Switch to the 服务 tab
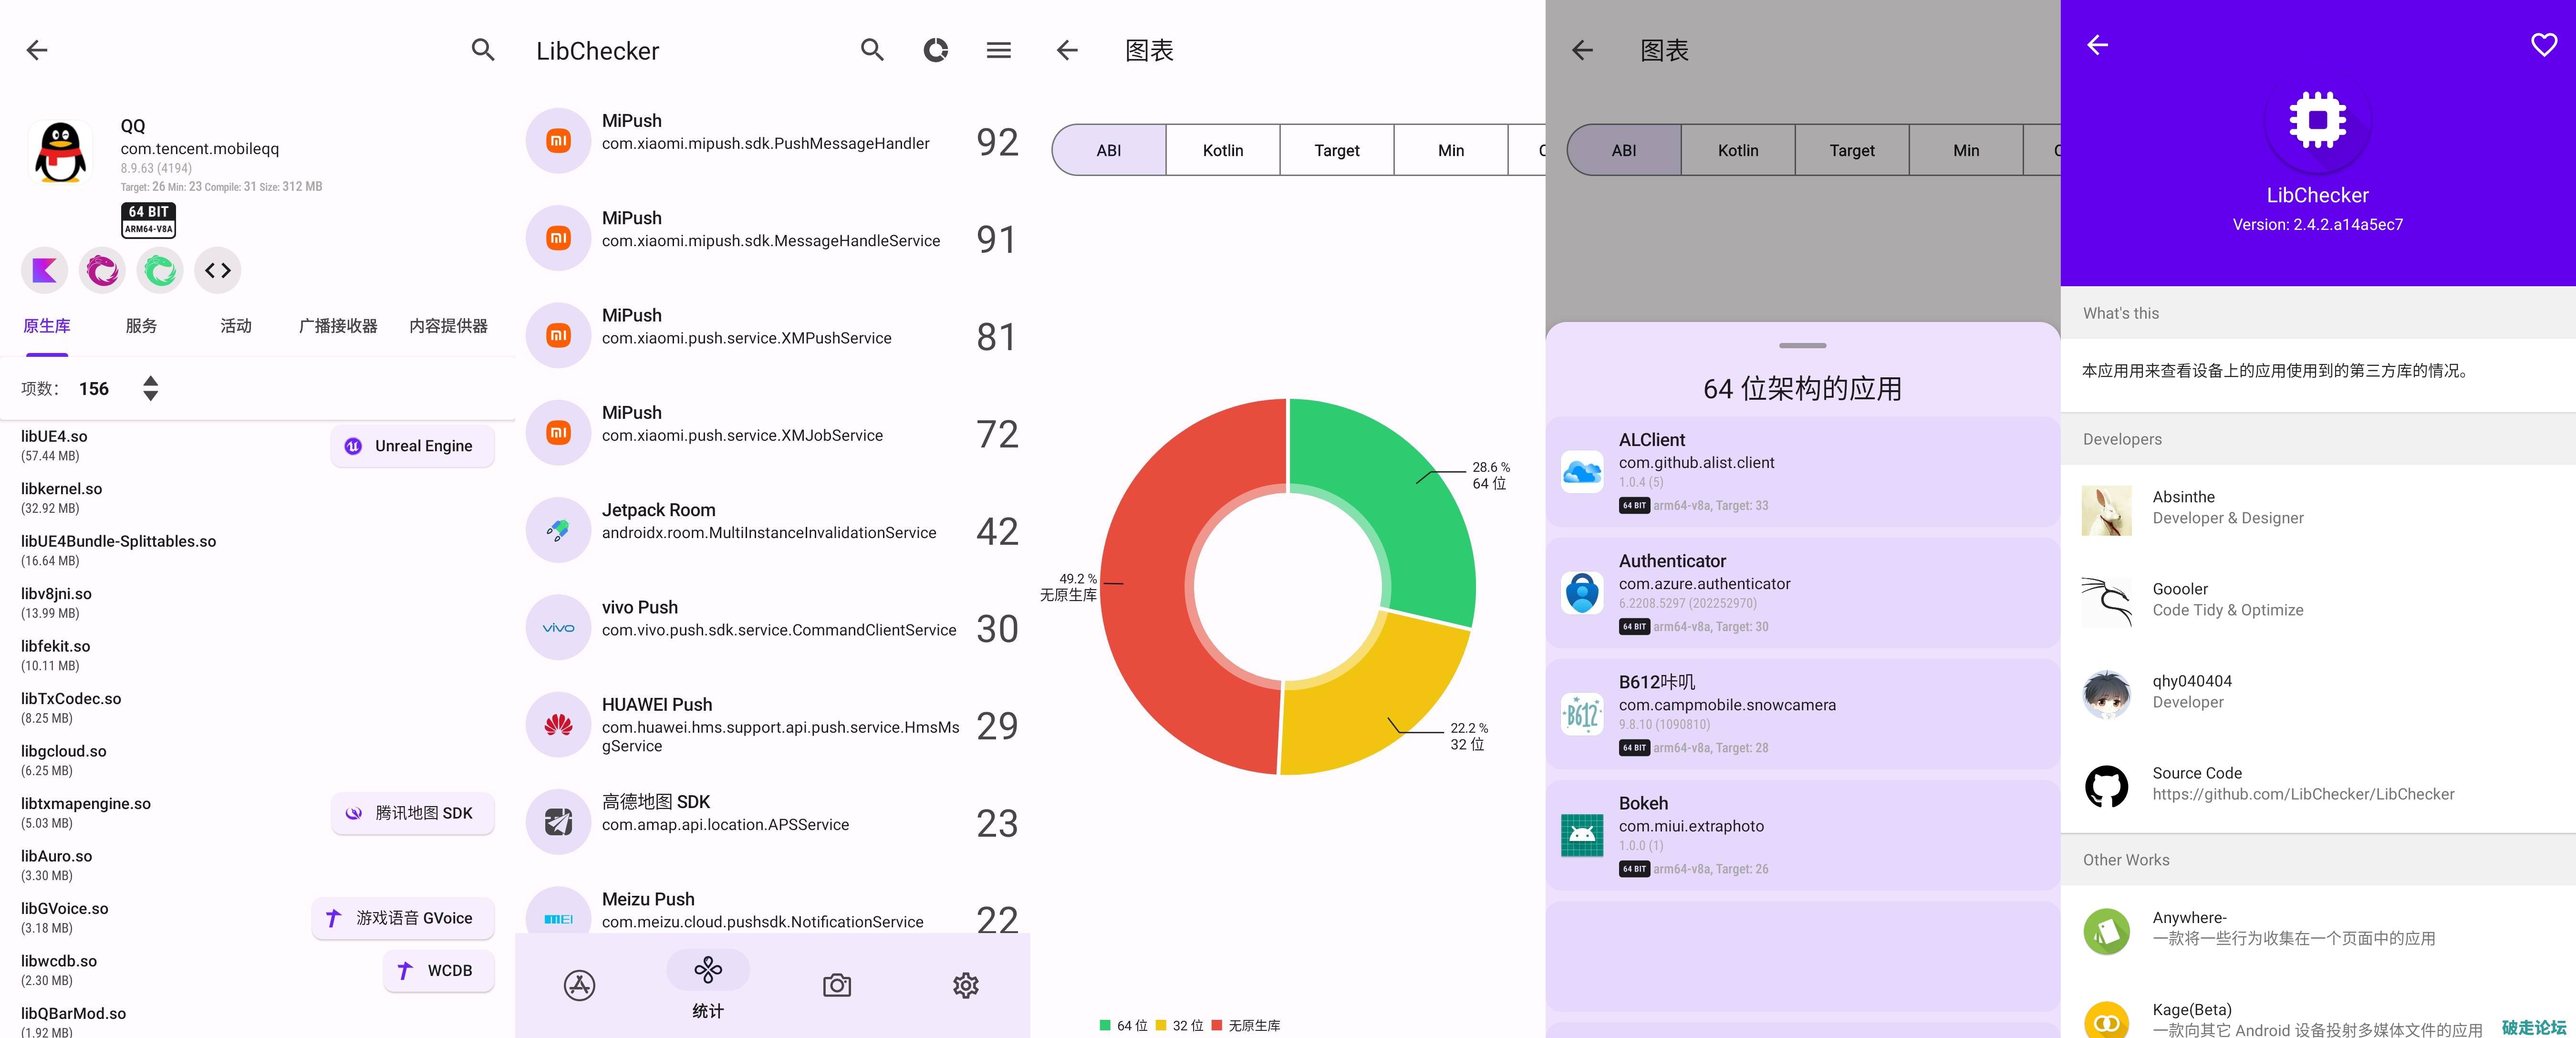 [x=141, y=326]
